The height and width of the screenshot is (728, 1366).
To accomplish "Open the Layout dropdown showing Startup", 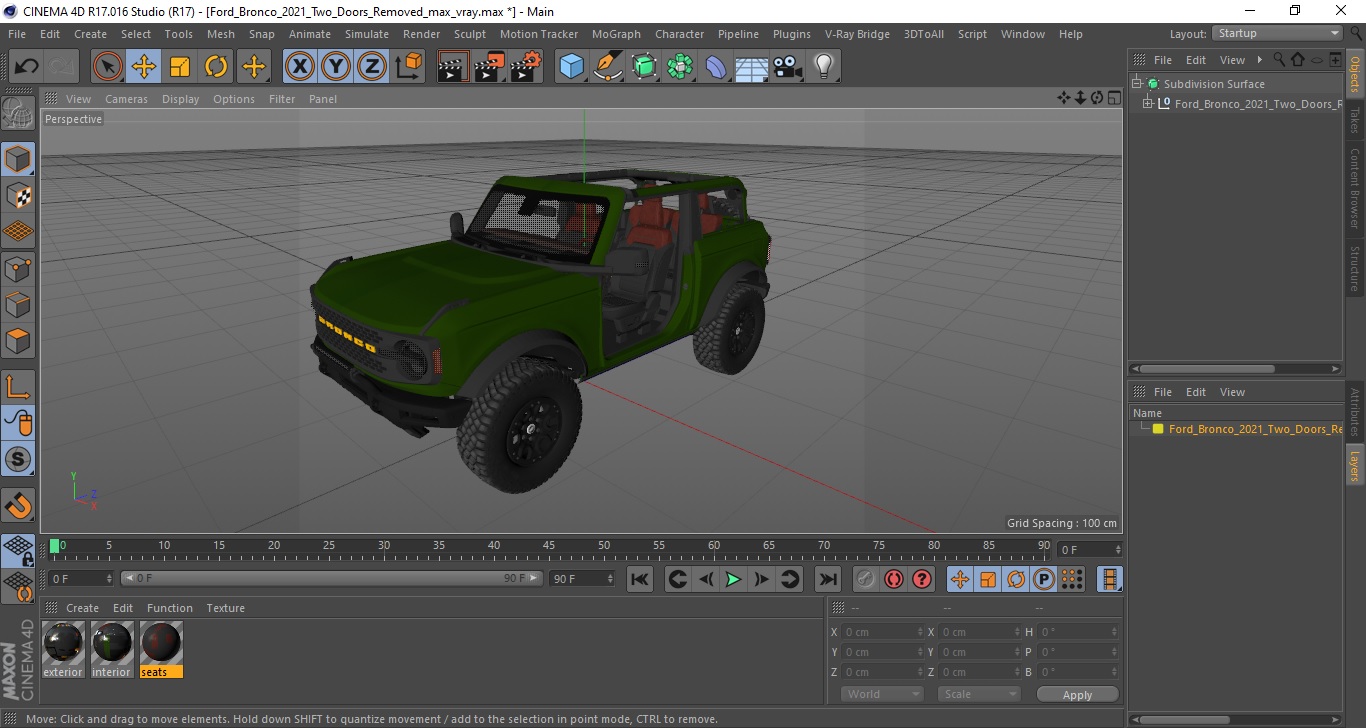I will click(1277, 33).
